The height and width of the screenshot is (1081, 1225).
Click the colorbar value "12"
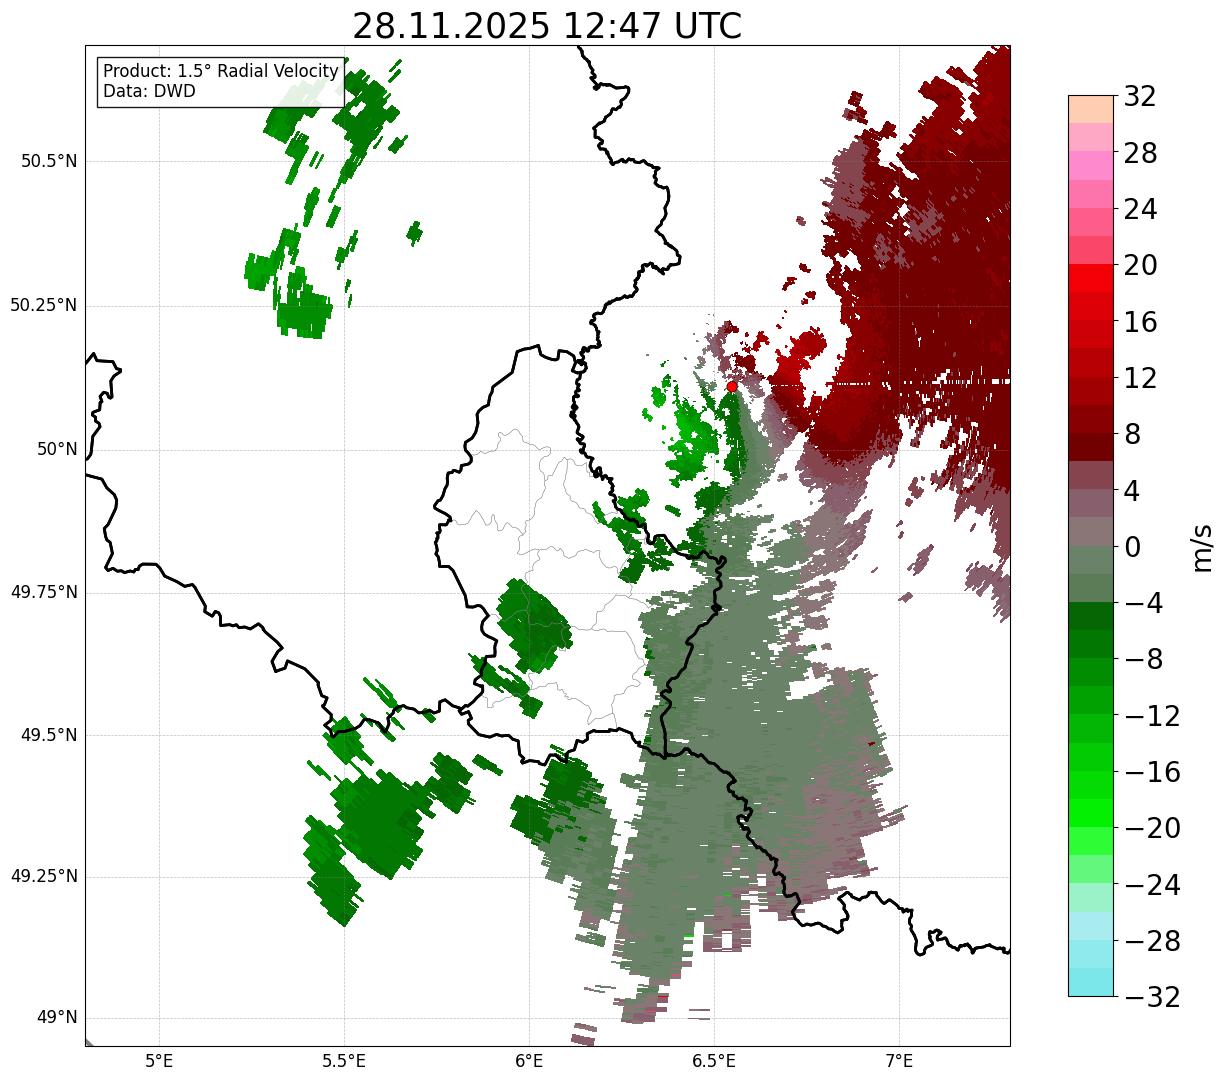[x=1140, y=378]
